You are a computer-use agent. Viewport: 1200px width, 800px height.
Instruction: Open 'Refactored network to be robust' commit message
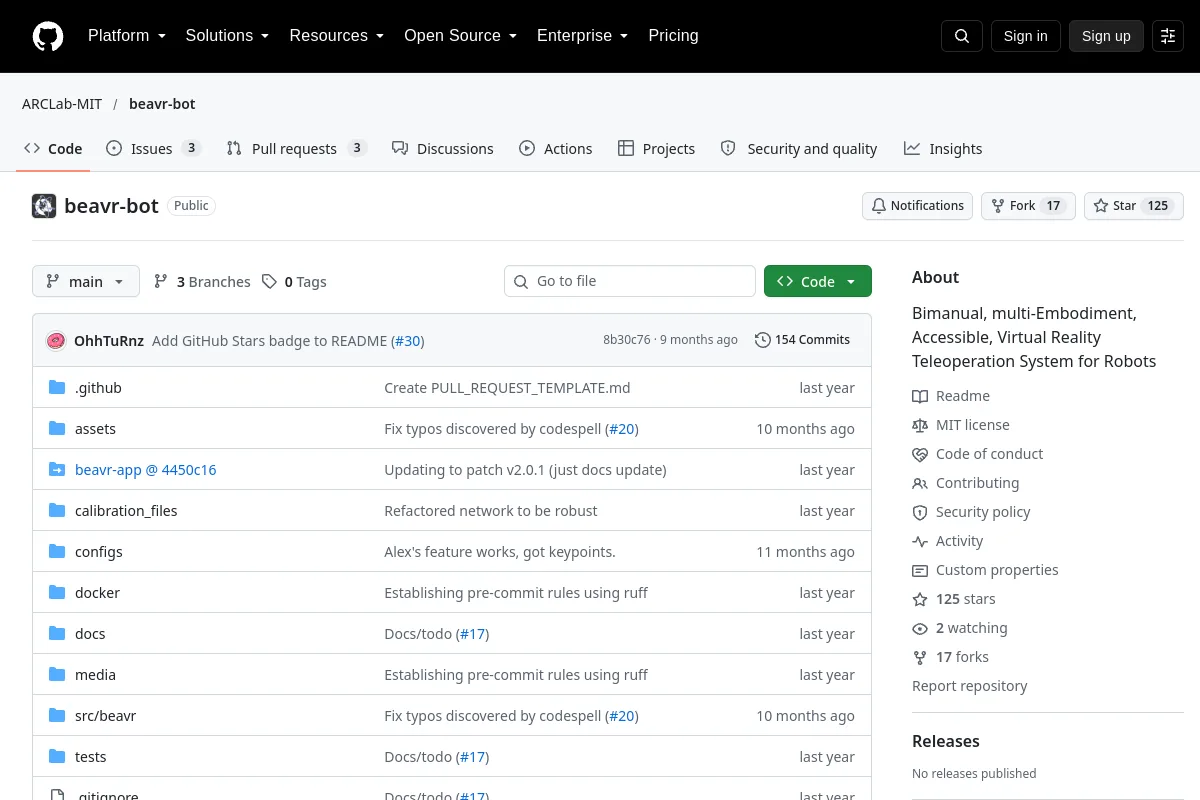[x=490, y=510]
